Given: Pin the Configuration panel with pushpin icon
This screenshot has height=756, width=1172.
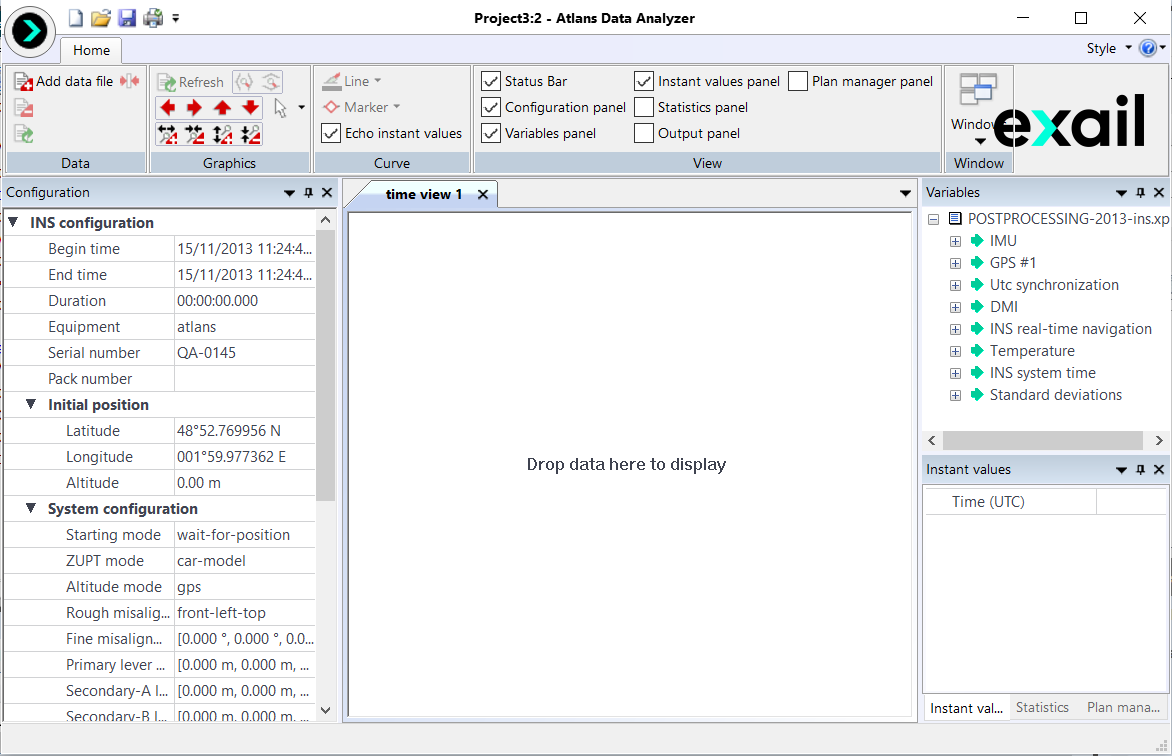Looking at the screenshot, I should [x=308, y=193].
